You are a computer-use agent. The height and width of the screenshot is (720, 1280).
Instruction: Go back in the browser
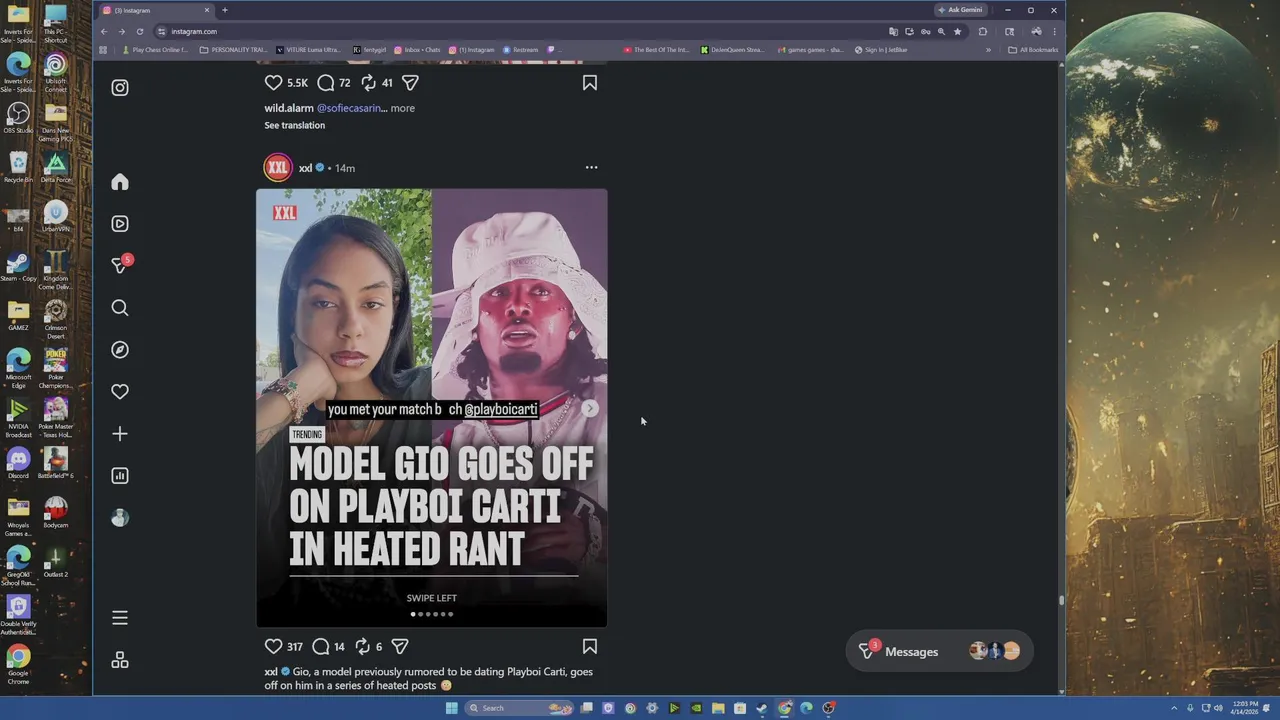(104, 31)
